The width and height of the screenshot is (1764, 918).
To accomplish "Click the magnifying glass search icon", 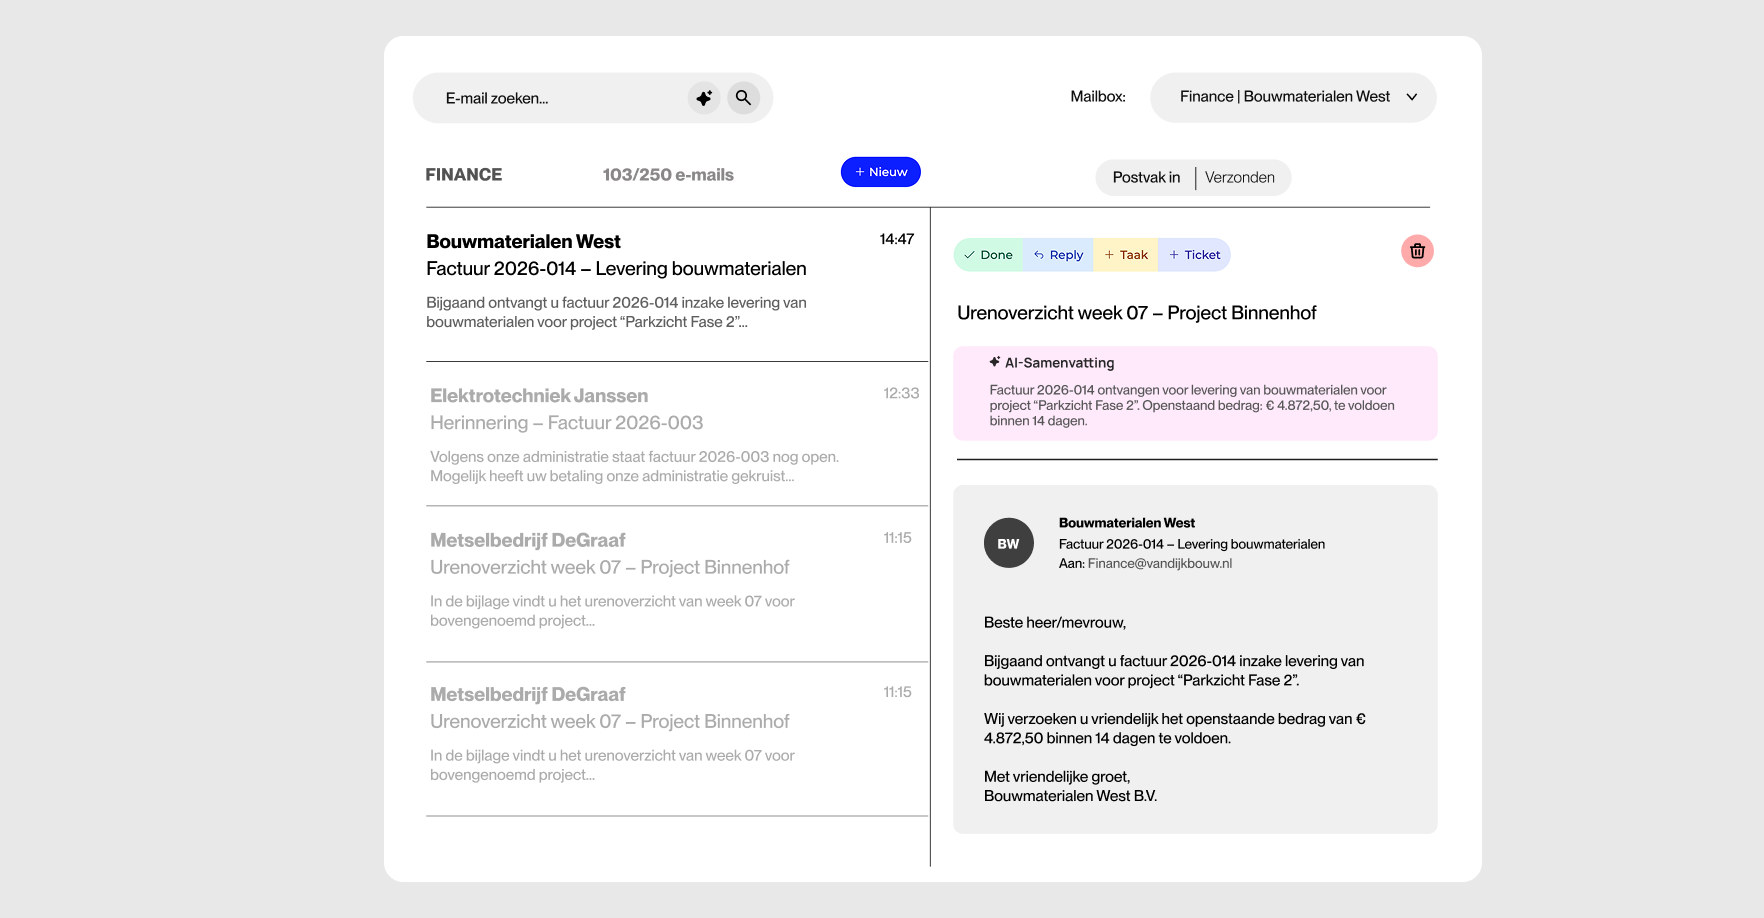I will [743, 98].
